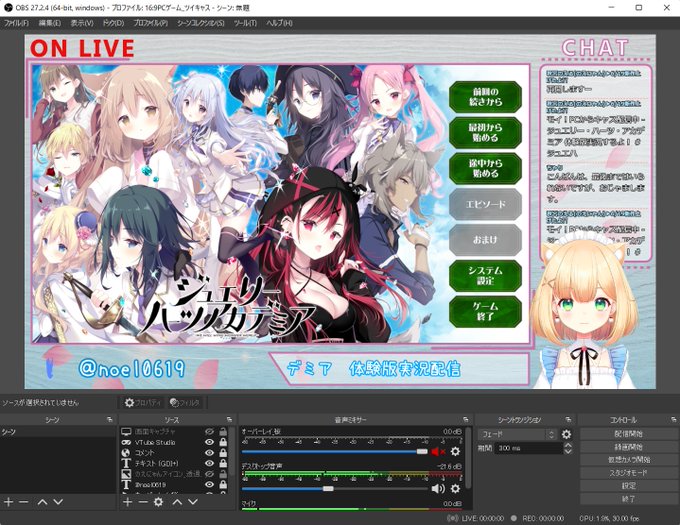The image size is (680, 525).
Task: Move source up in sources list
Action: click(x=177, y=502)
